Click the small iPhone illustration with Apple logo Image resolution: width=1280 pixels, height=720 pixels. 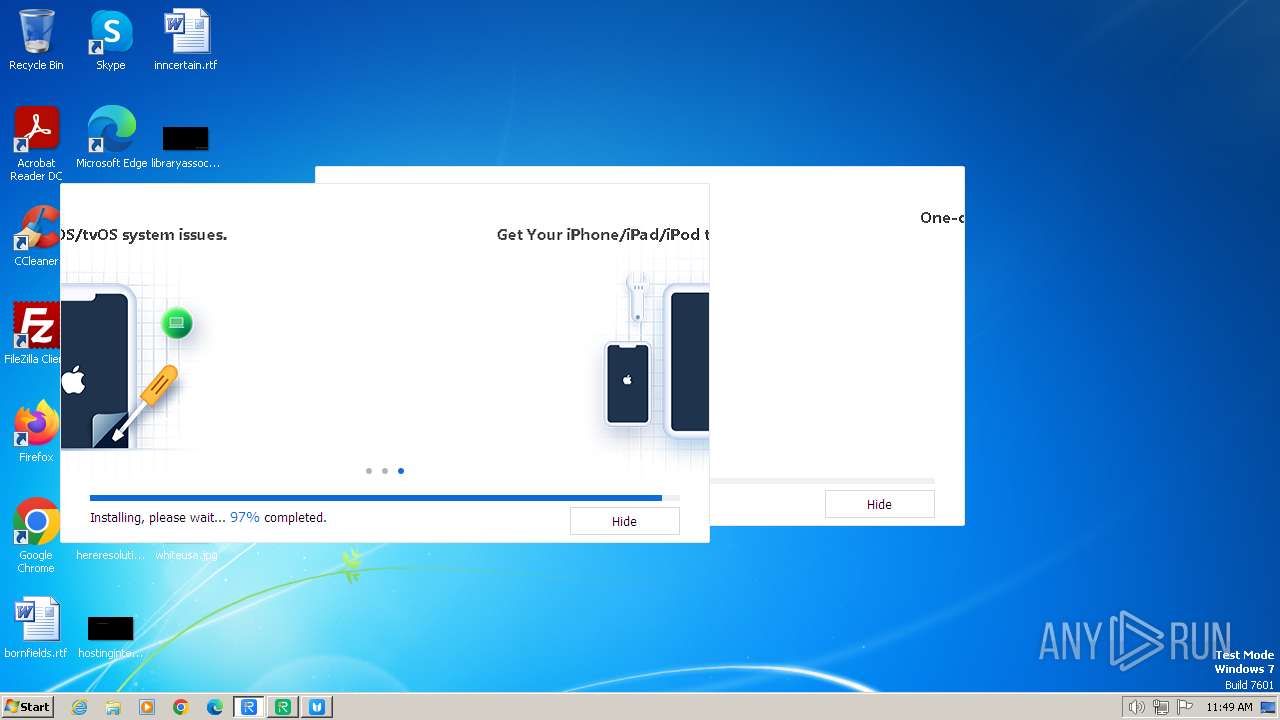tap(628, 383)
